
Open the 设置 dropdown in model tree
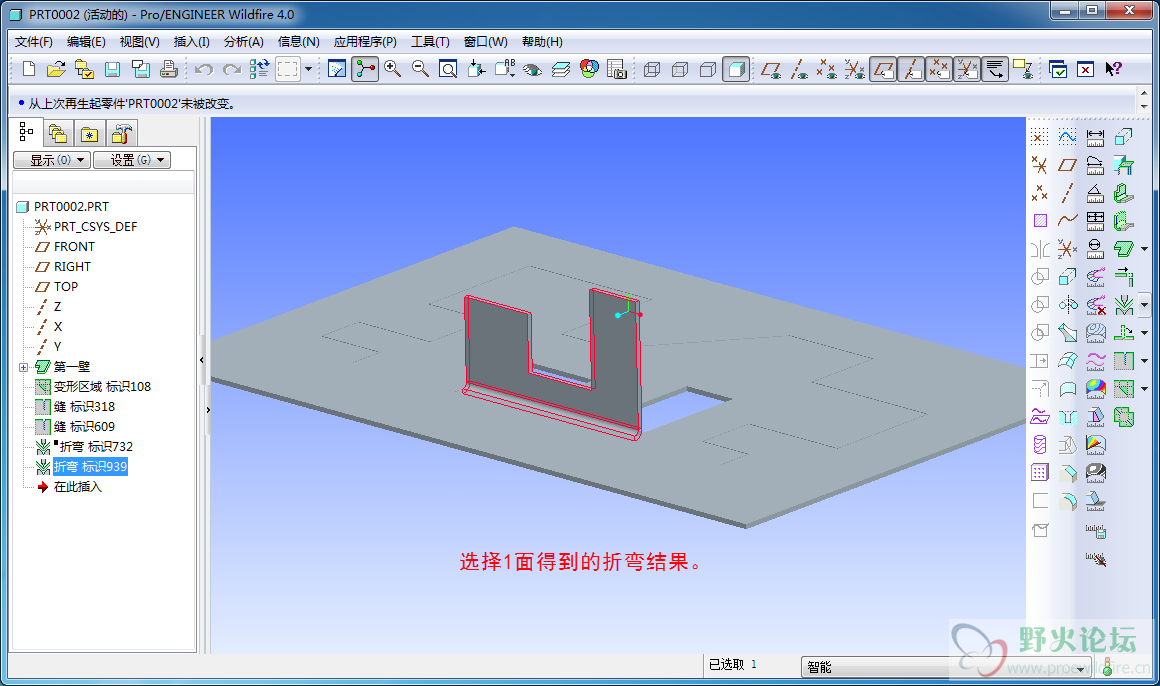[x=132, y=160]
